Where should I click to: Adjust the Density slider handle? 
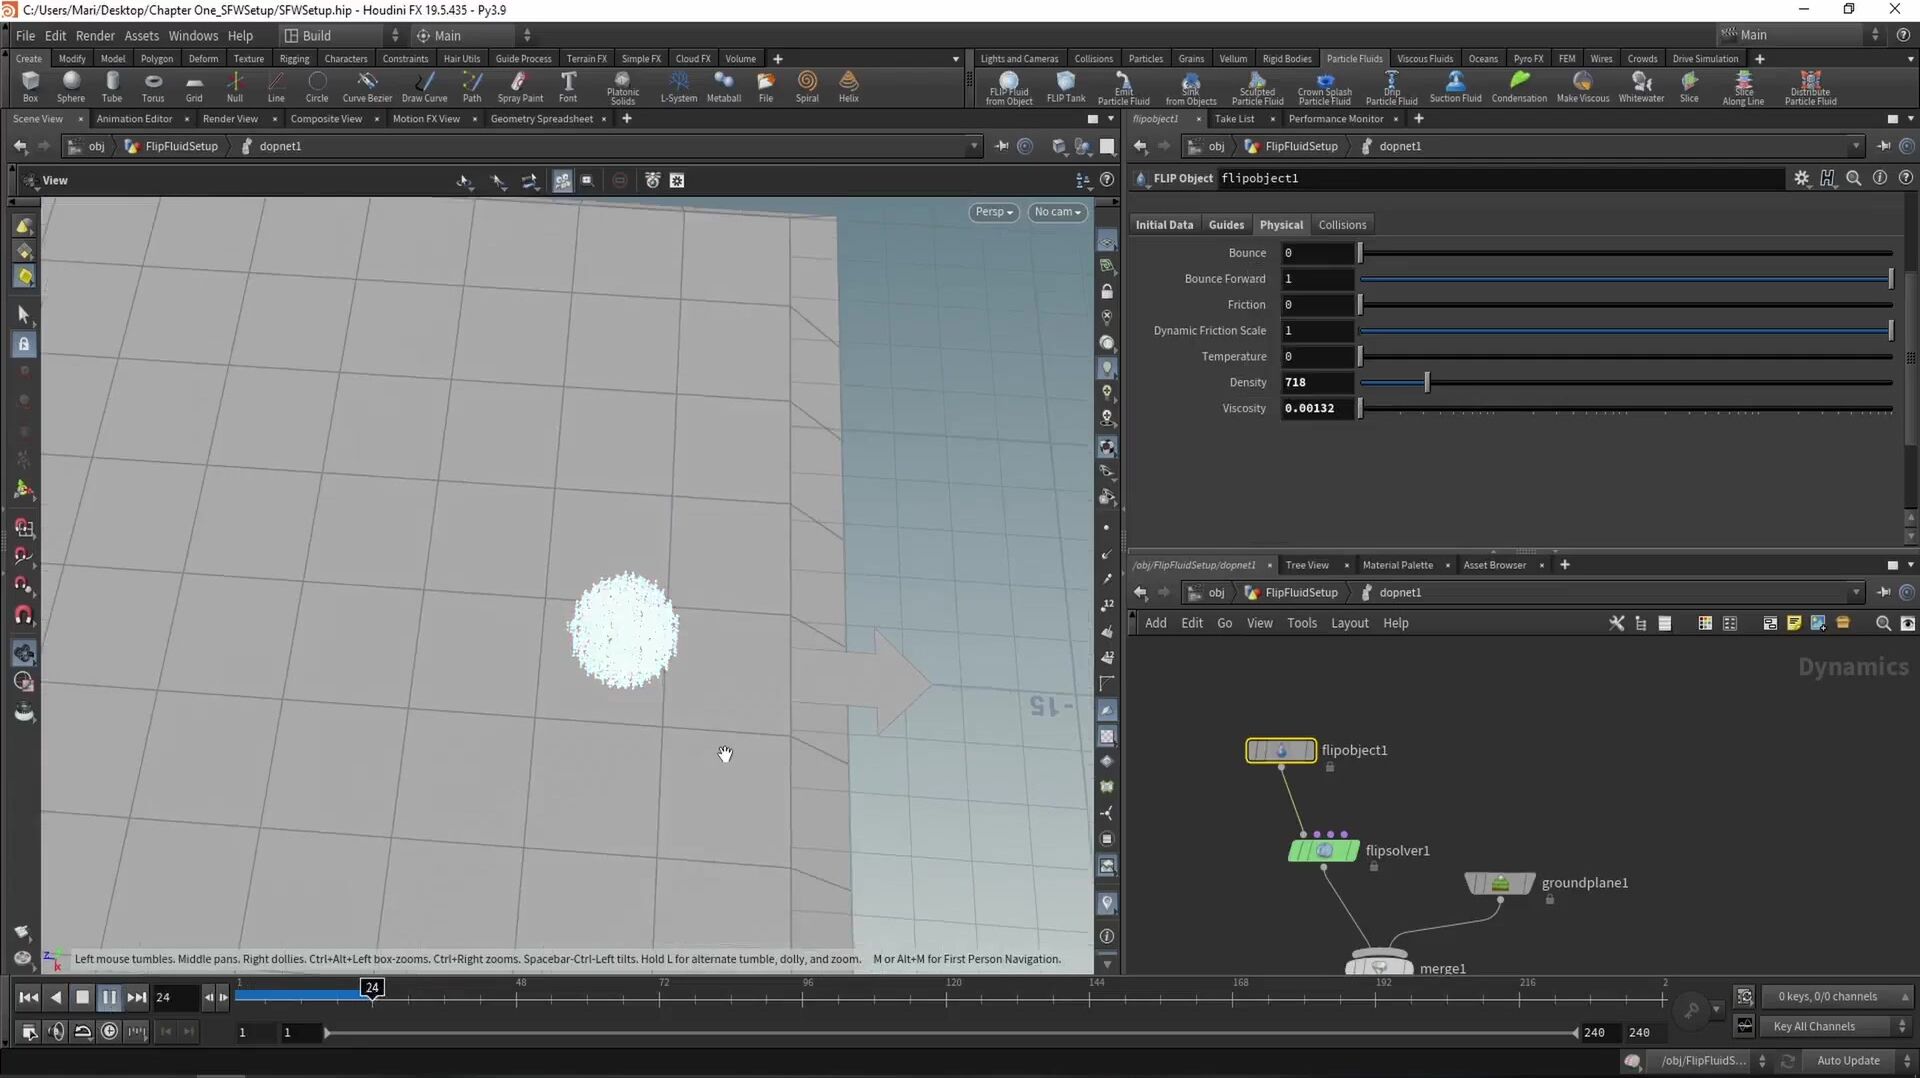point(1427,382)
